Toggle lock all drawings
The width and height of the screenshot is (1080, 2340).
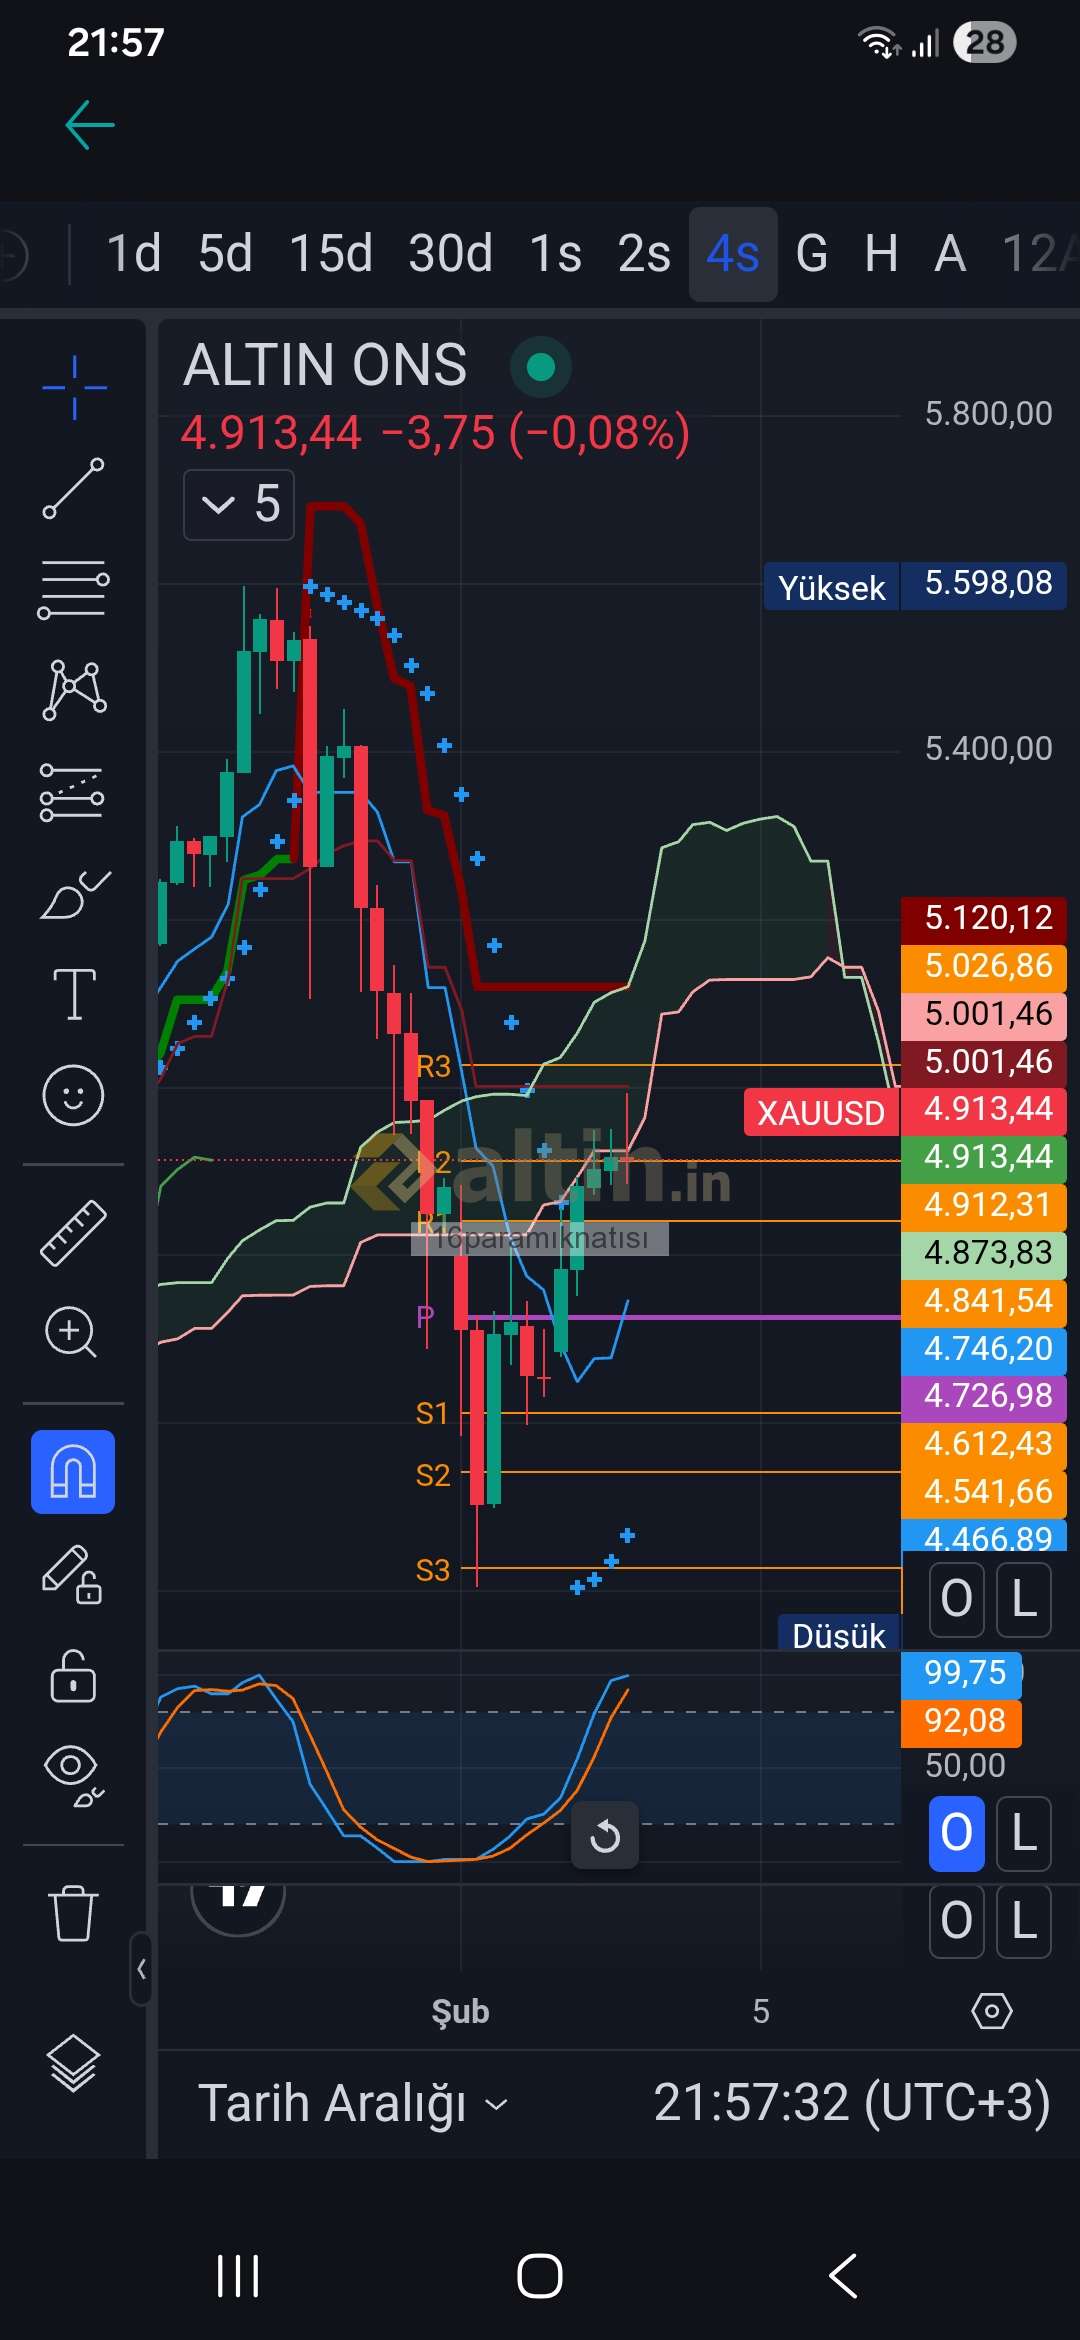(x=73, y=1677)
